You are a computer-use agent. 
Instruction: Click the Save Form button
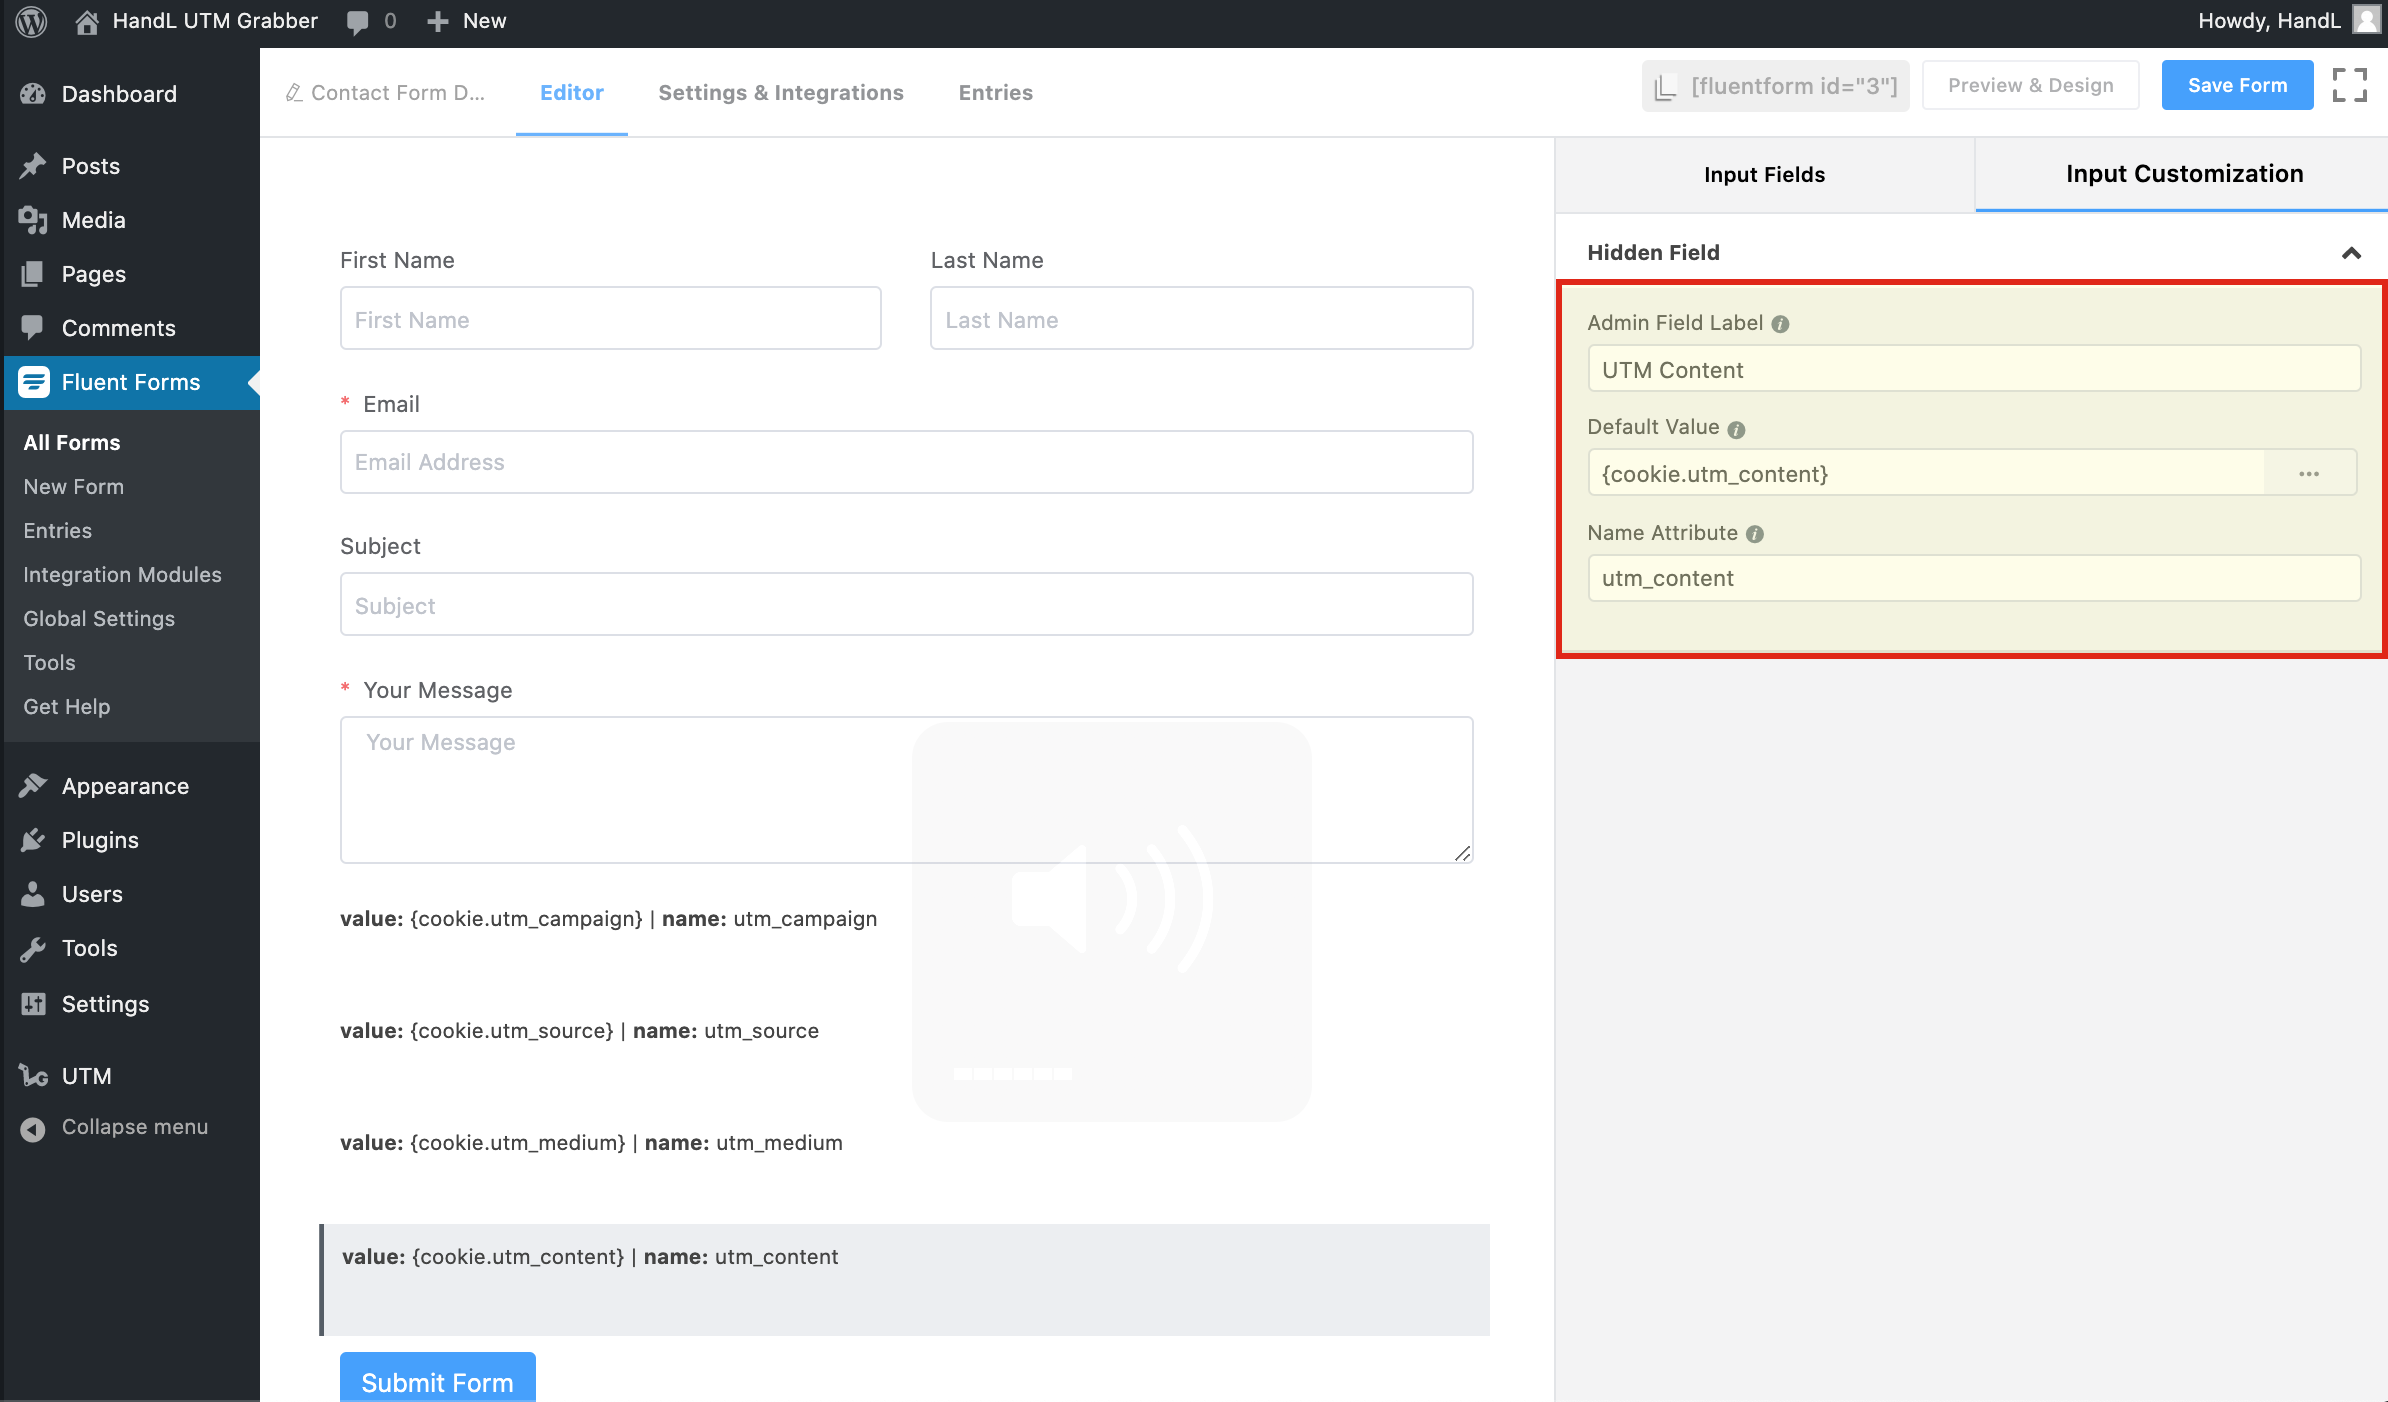pyautogui.click(x=2237, y=85)
